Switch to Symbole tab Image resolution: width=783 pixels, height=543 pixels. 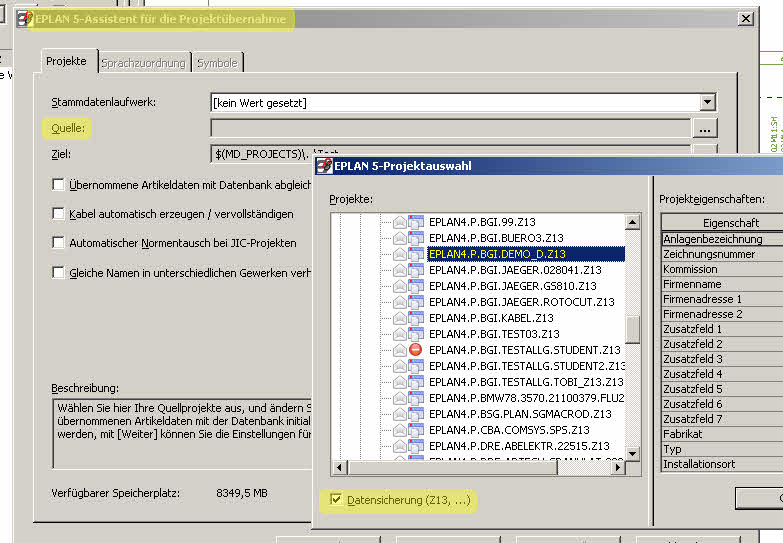217,63
